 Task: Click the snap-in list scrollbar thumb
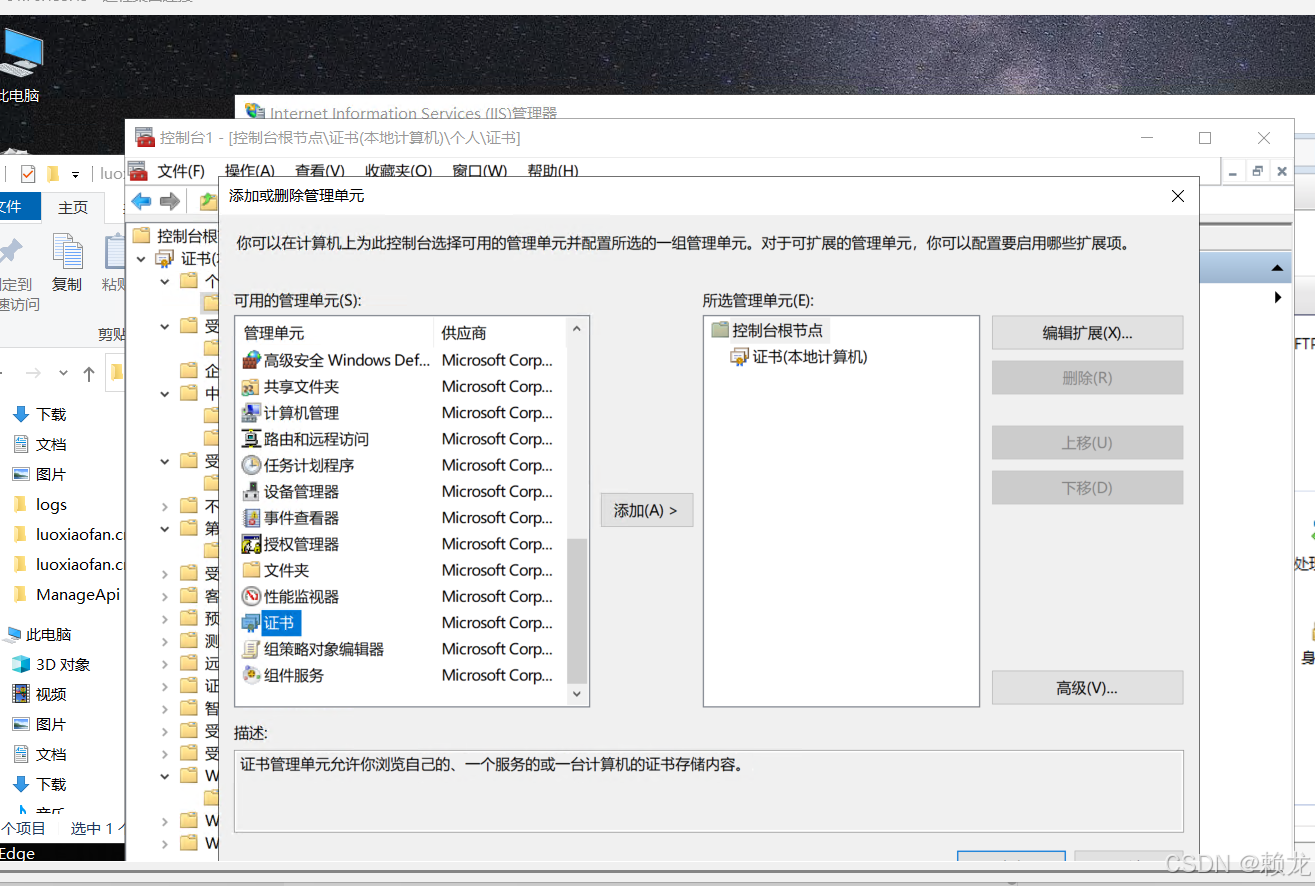point(577,610)
